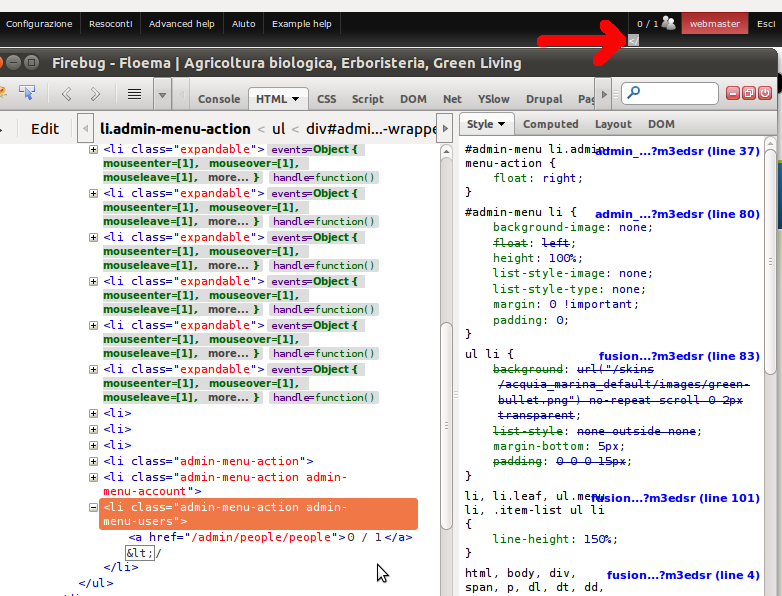The height and width of the screenshot is (596, 782).
Task: Select li.admin-menu-action in the breadcrumb
Action: [x=175, y=129]
